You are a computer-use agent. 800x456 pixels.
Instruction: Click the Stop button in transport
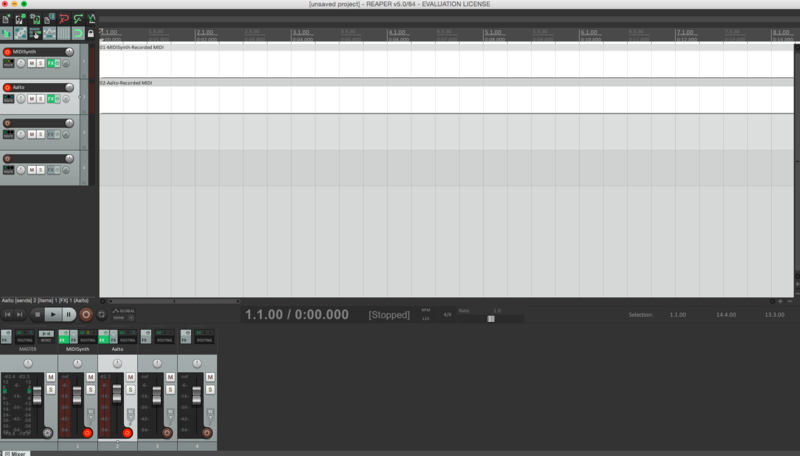point(37,314)
